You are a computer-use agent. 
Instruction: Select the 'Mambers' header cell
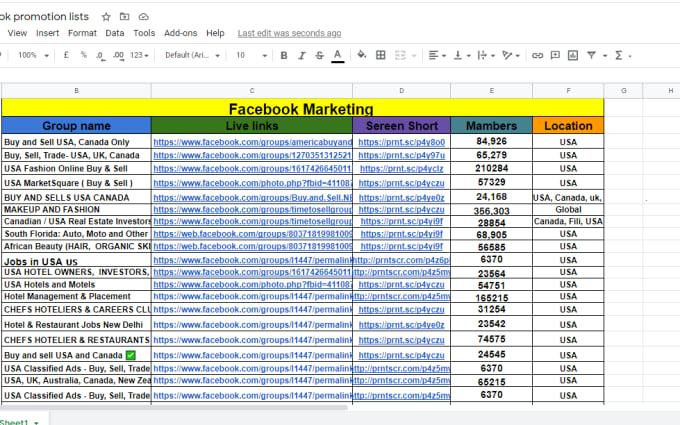coord(491,125)
